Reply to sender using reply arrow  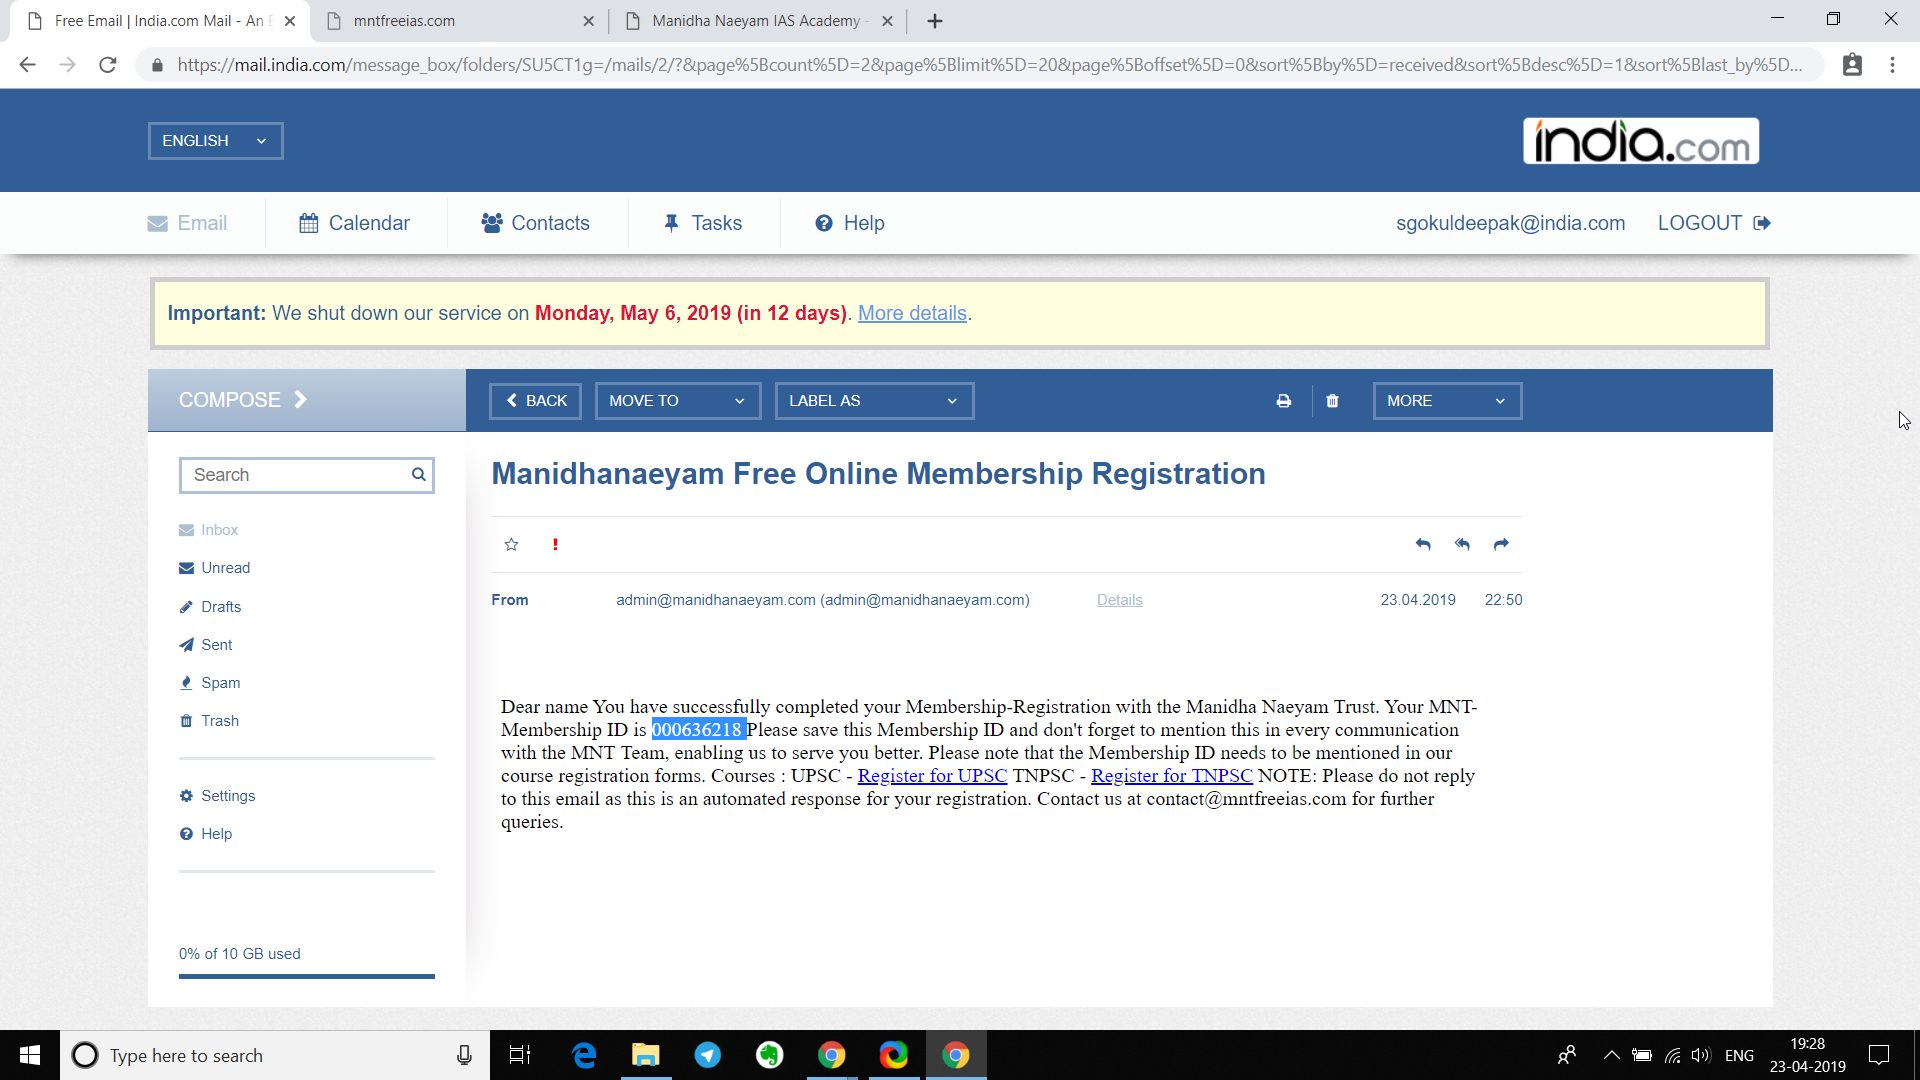[x=1423, y=545]
